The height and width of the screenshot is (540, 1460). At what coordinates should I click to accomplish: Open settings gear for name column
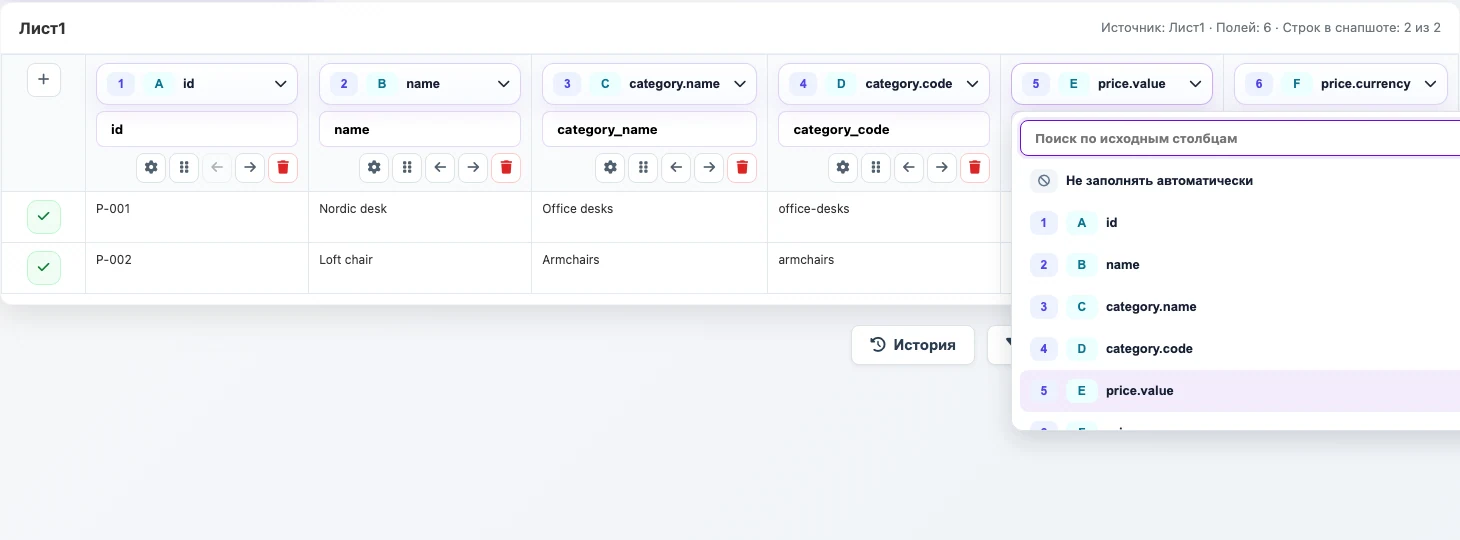pyautogui.click(x=374, y=167)
